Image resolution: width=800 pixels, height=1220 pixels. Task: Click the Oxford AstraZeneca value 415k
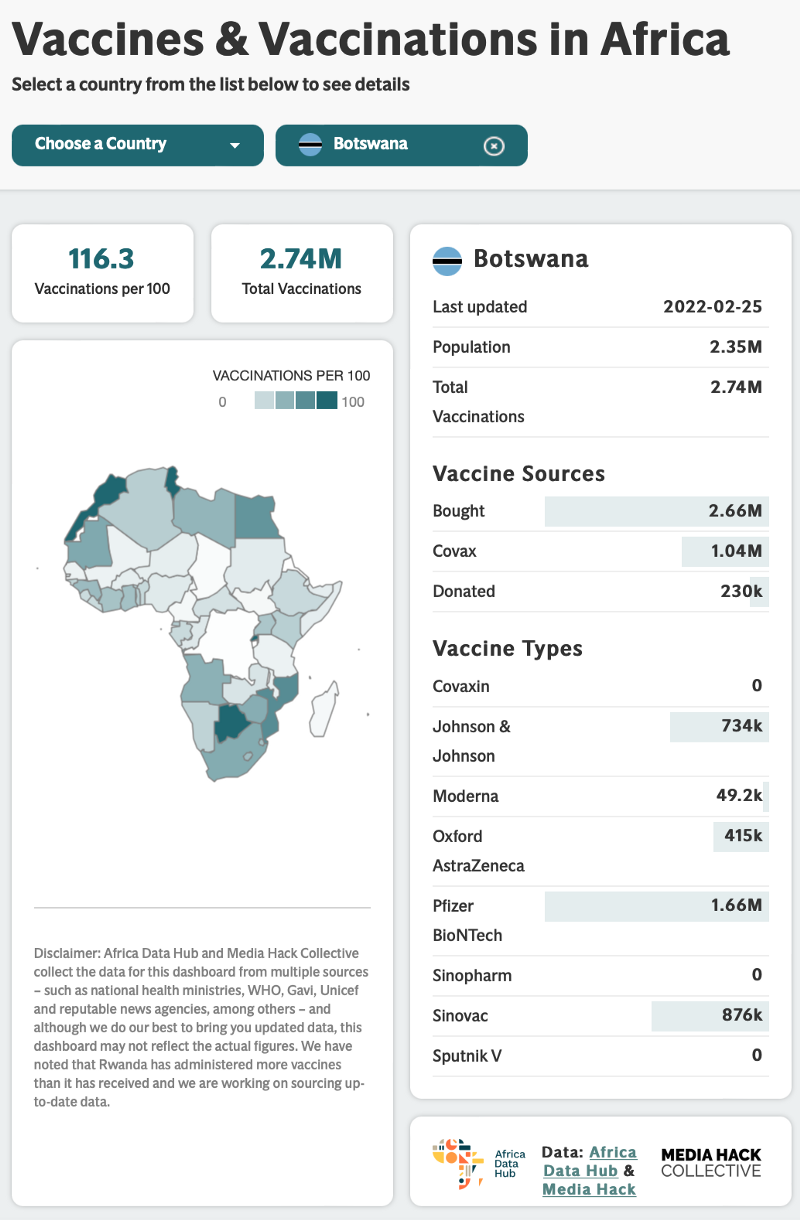click(x=743, y=835)
